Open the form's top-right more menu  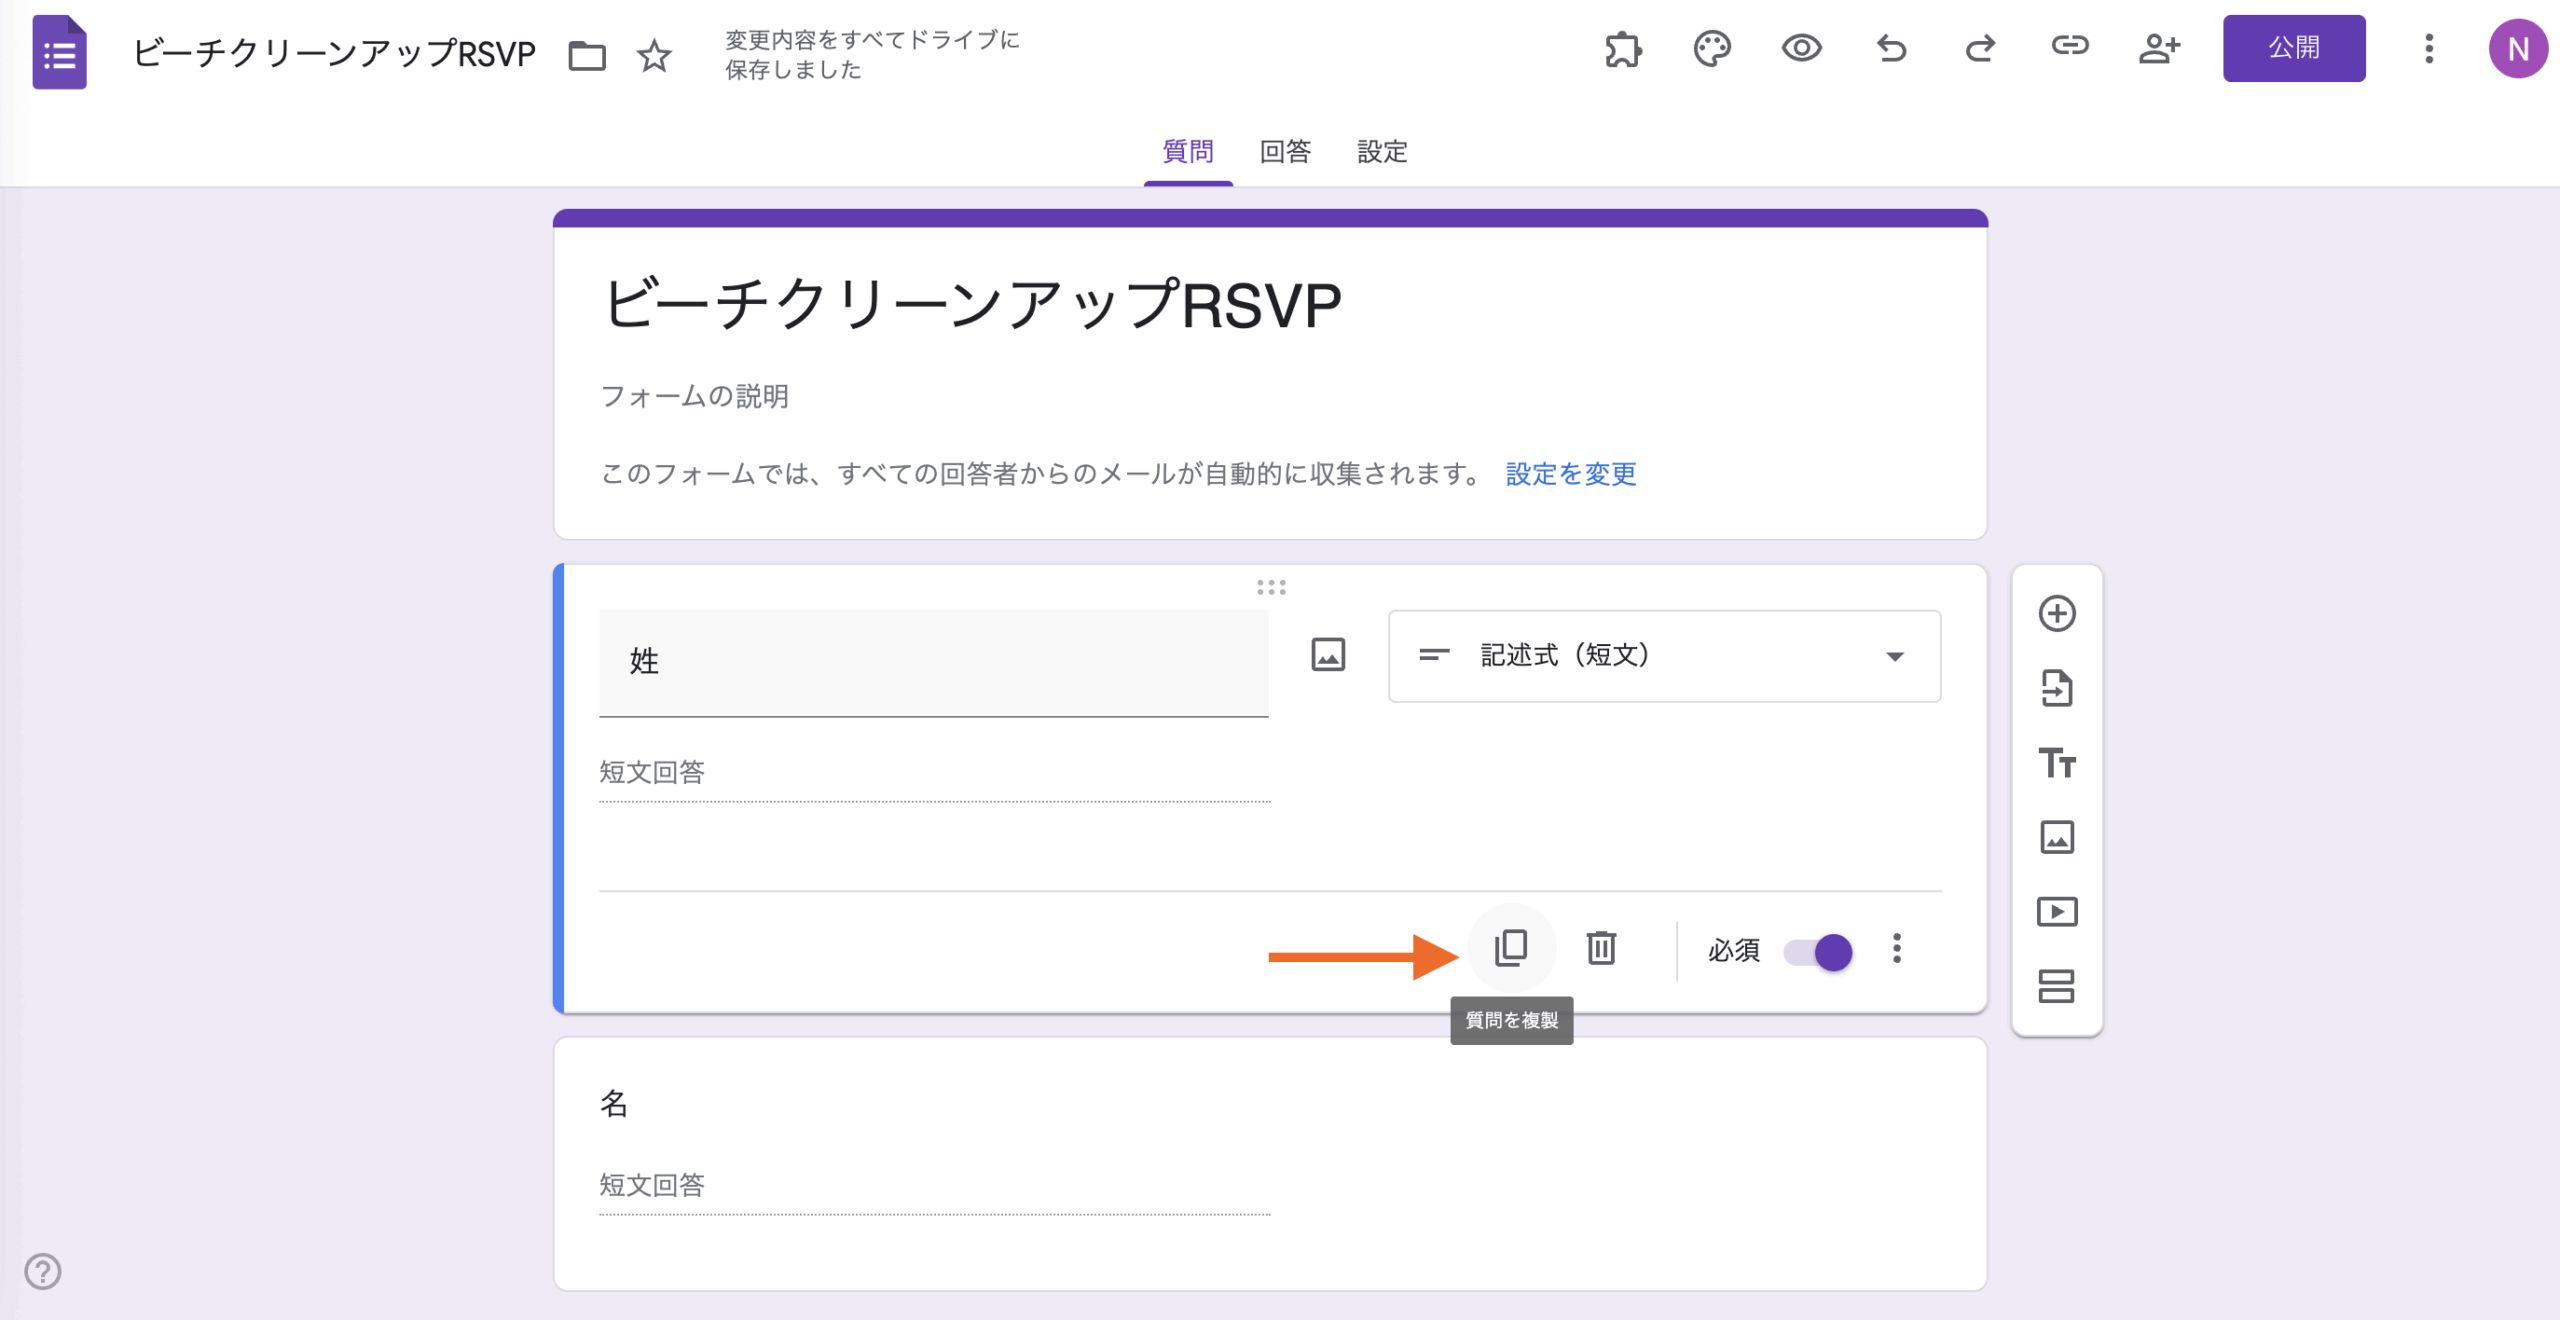pyautogui.click(x=2428, y=48)
